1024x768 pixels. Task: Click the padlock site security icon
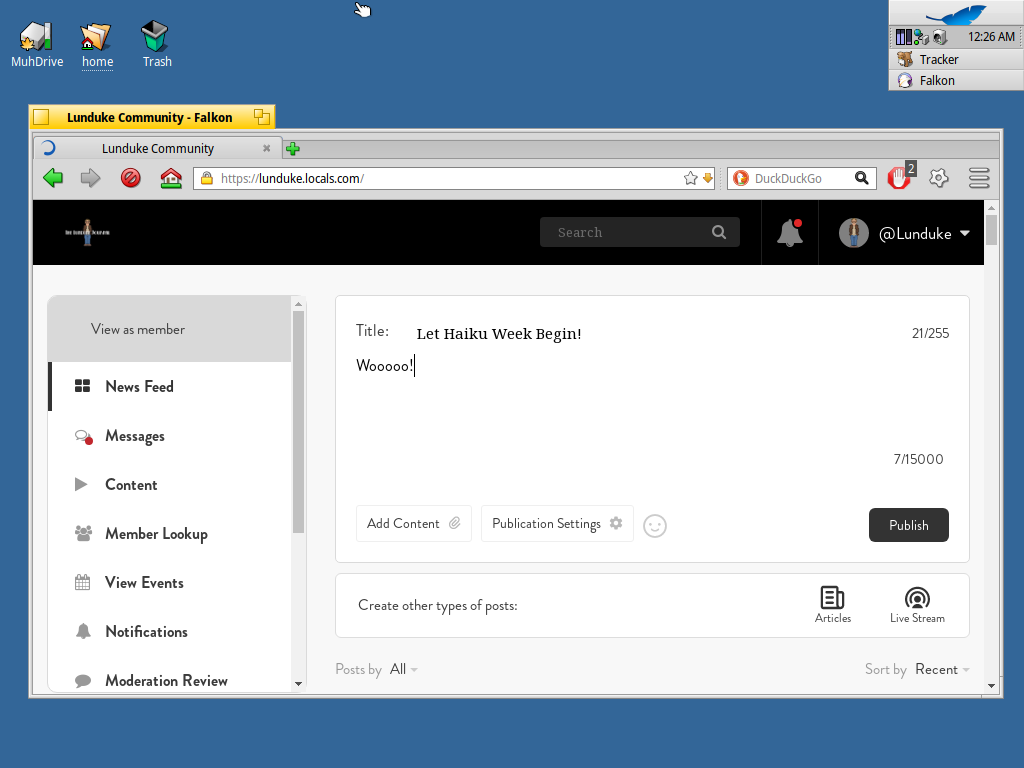click(206, 178)
